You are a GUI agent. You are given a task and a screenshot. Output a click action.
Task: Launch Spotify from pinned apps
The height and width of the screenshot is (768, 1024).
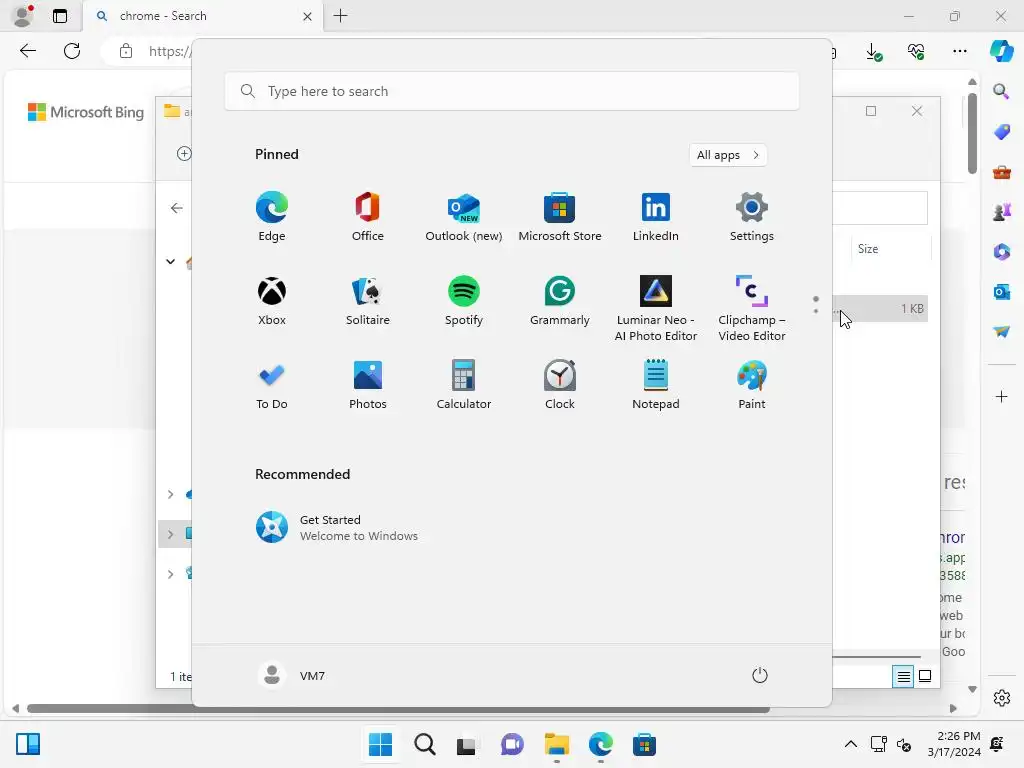(464, 301)
